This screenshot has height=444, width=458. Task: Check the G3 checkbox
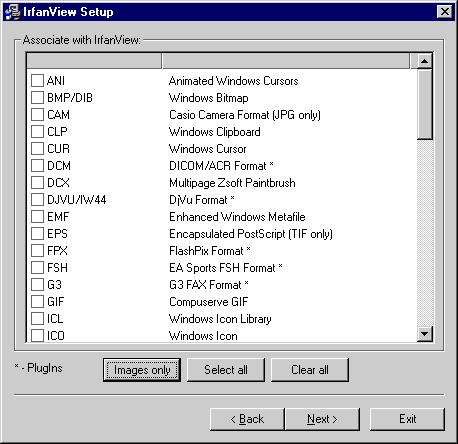(37, 285)
